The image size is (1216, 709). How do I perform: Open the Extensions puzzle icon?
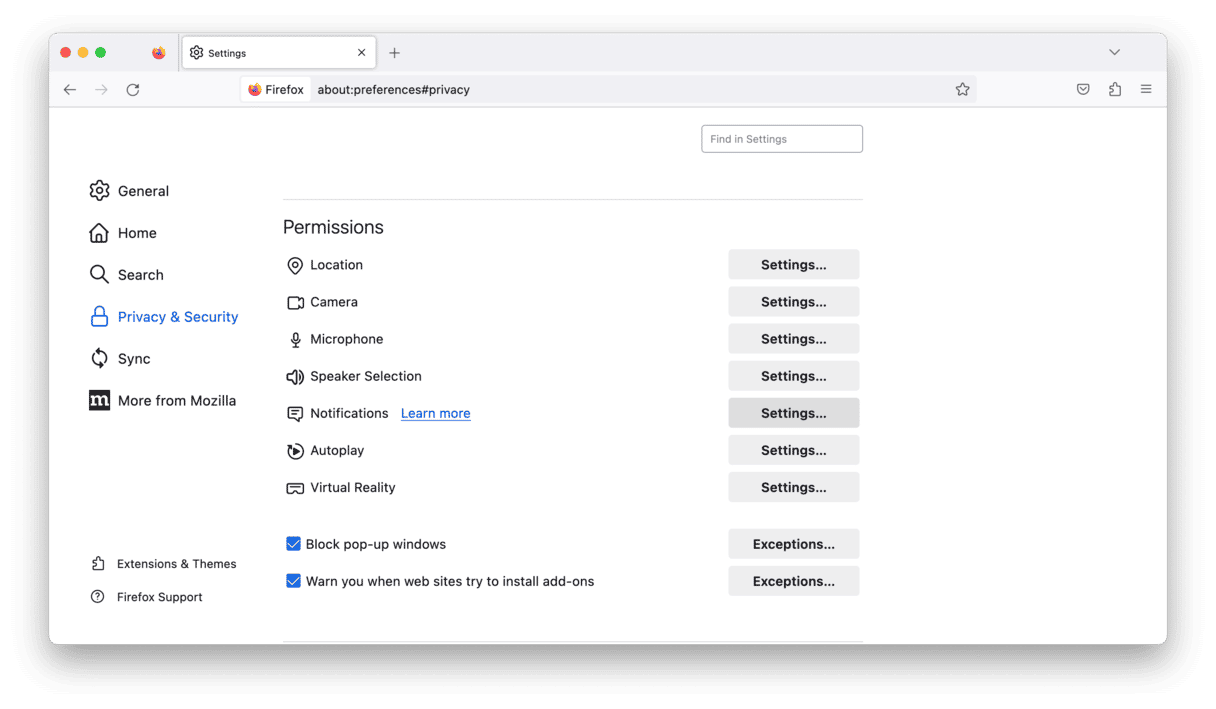point(1115,90)
